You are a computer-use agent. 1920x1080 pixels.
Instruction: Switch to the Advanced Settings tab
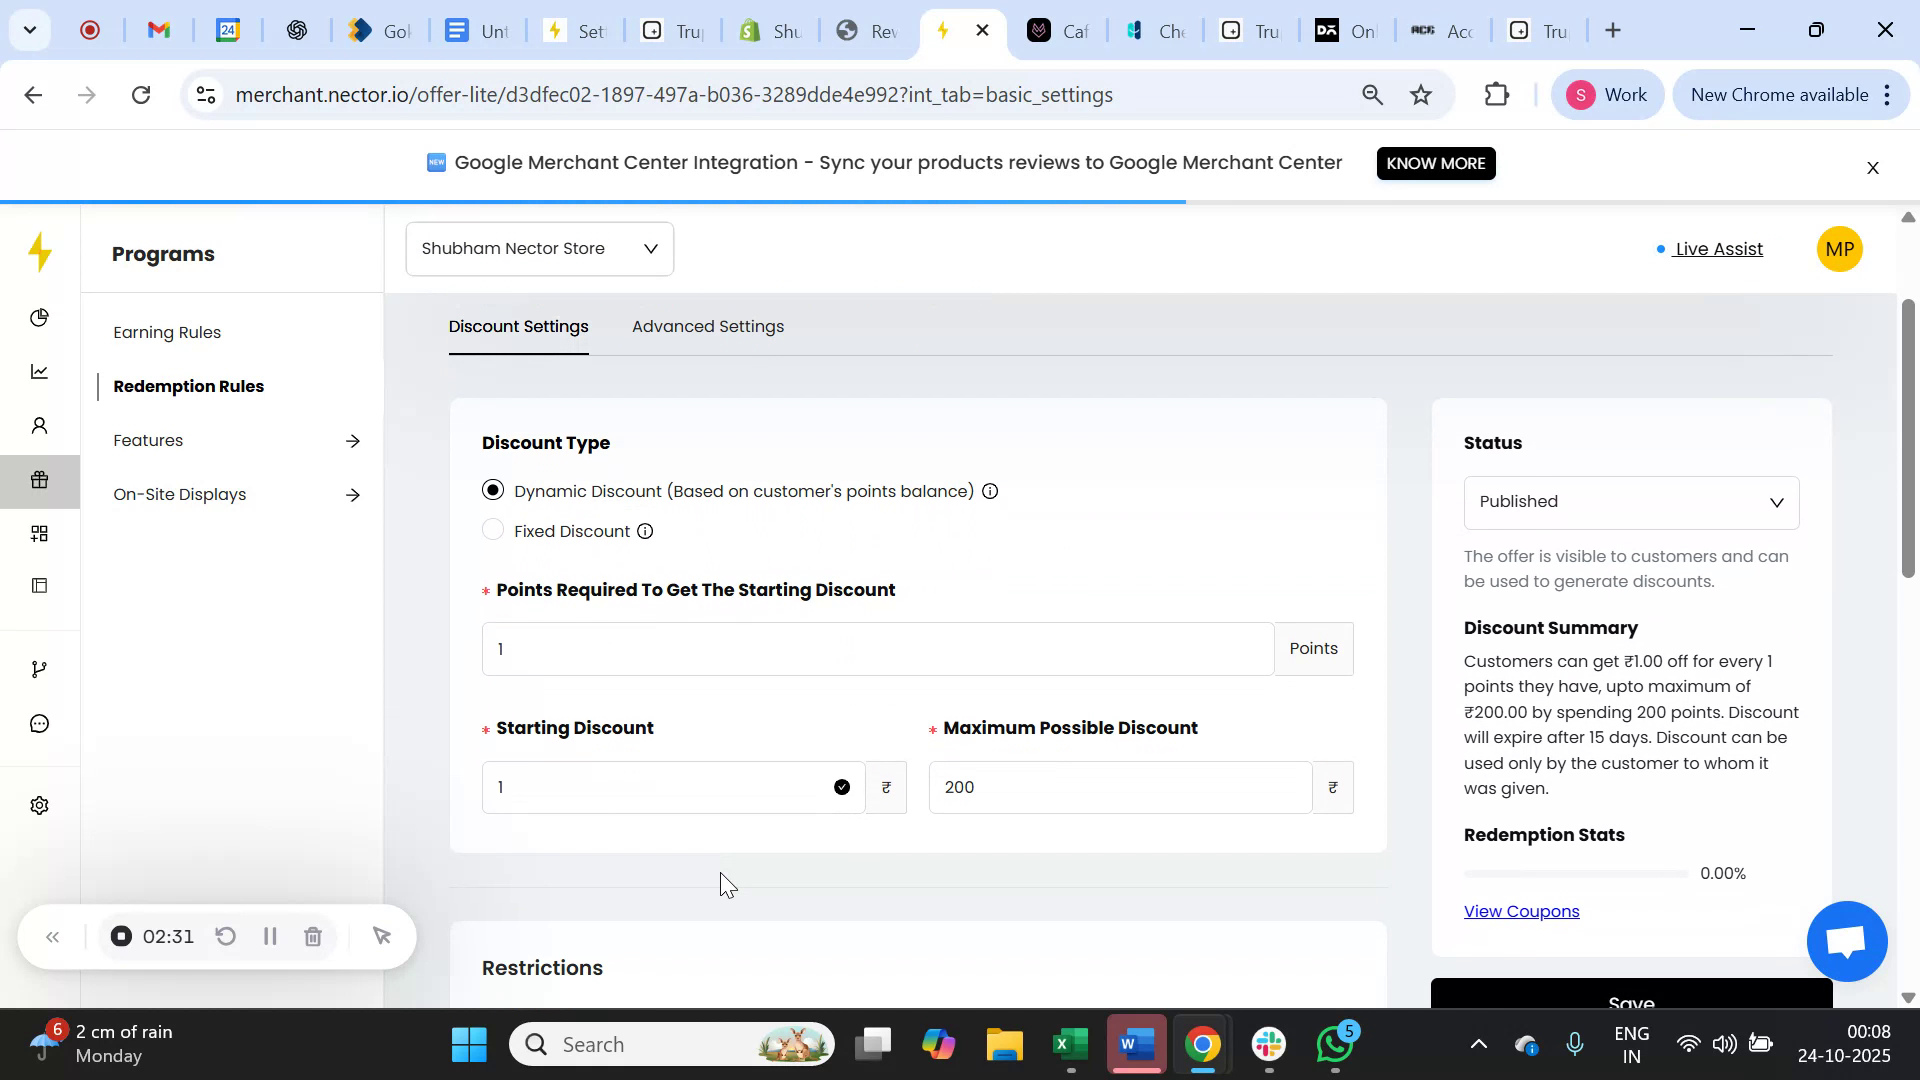(x=708, y=326)
